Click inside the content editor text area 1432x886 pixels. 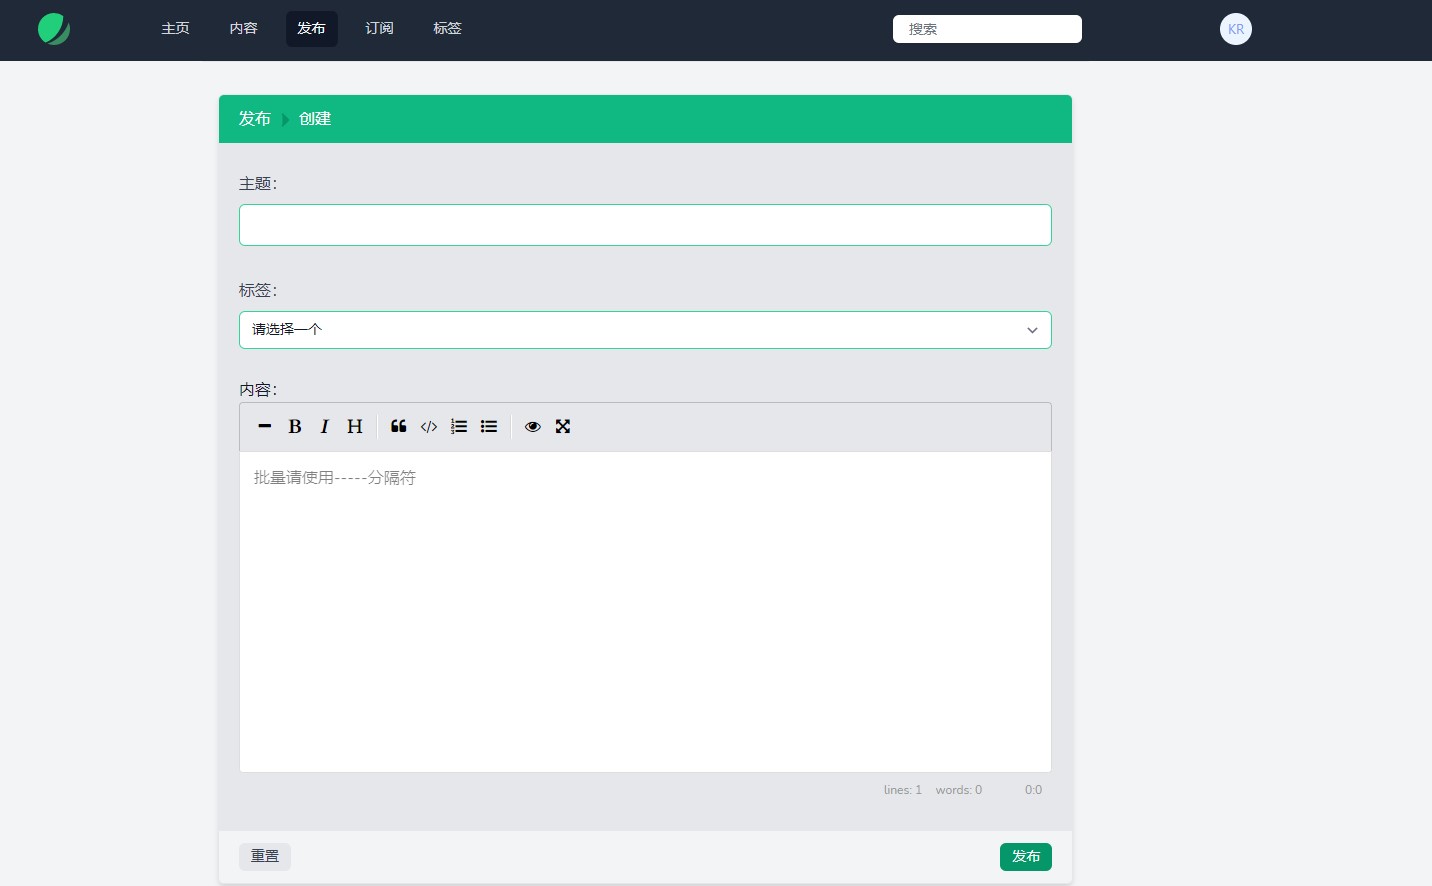(645, 612)
